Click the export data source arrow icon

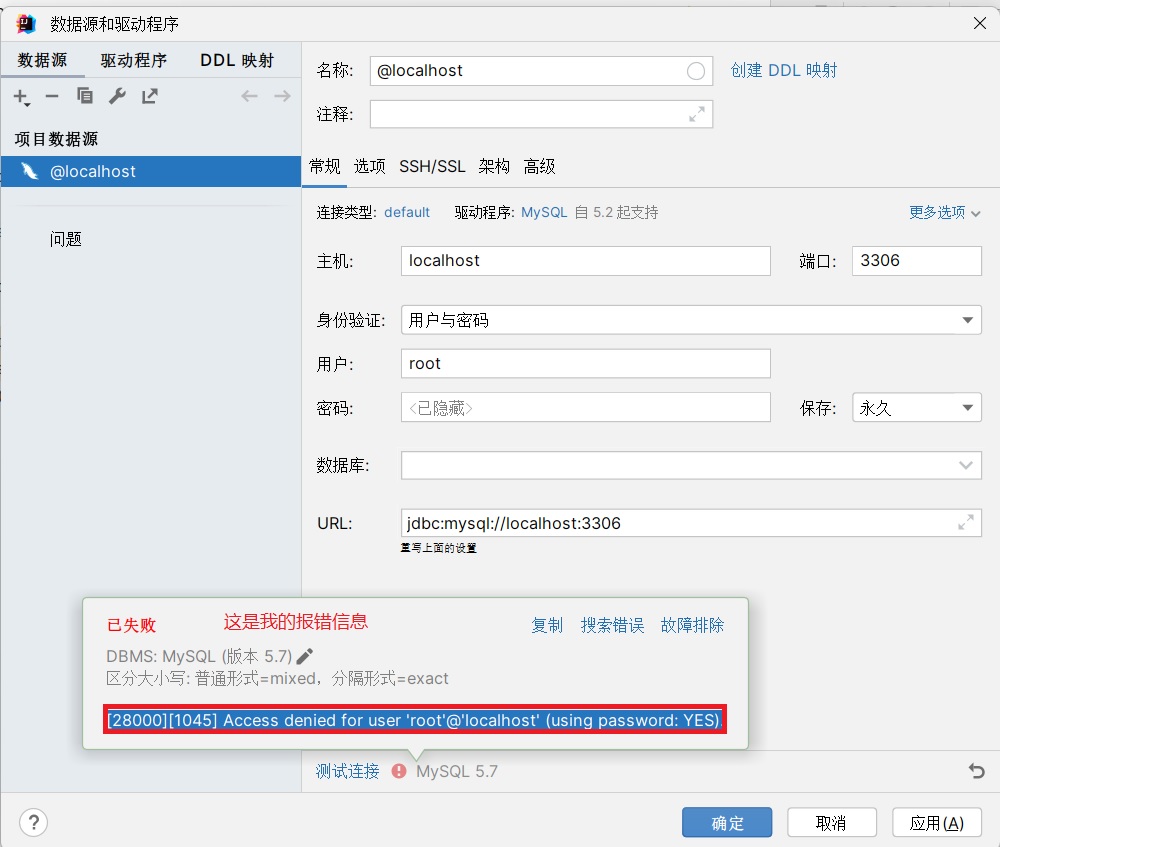(x=149, y=96)
